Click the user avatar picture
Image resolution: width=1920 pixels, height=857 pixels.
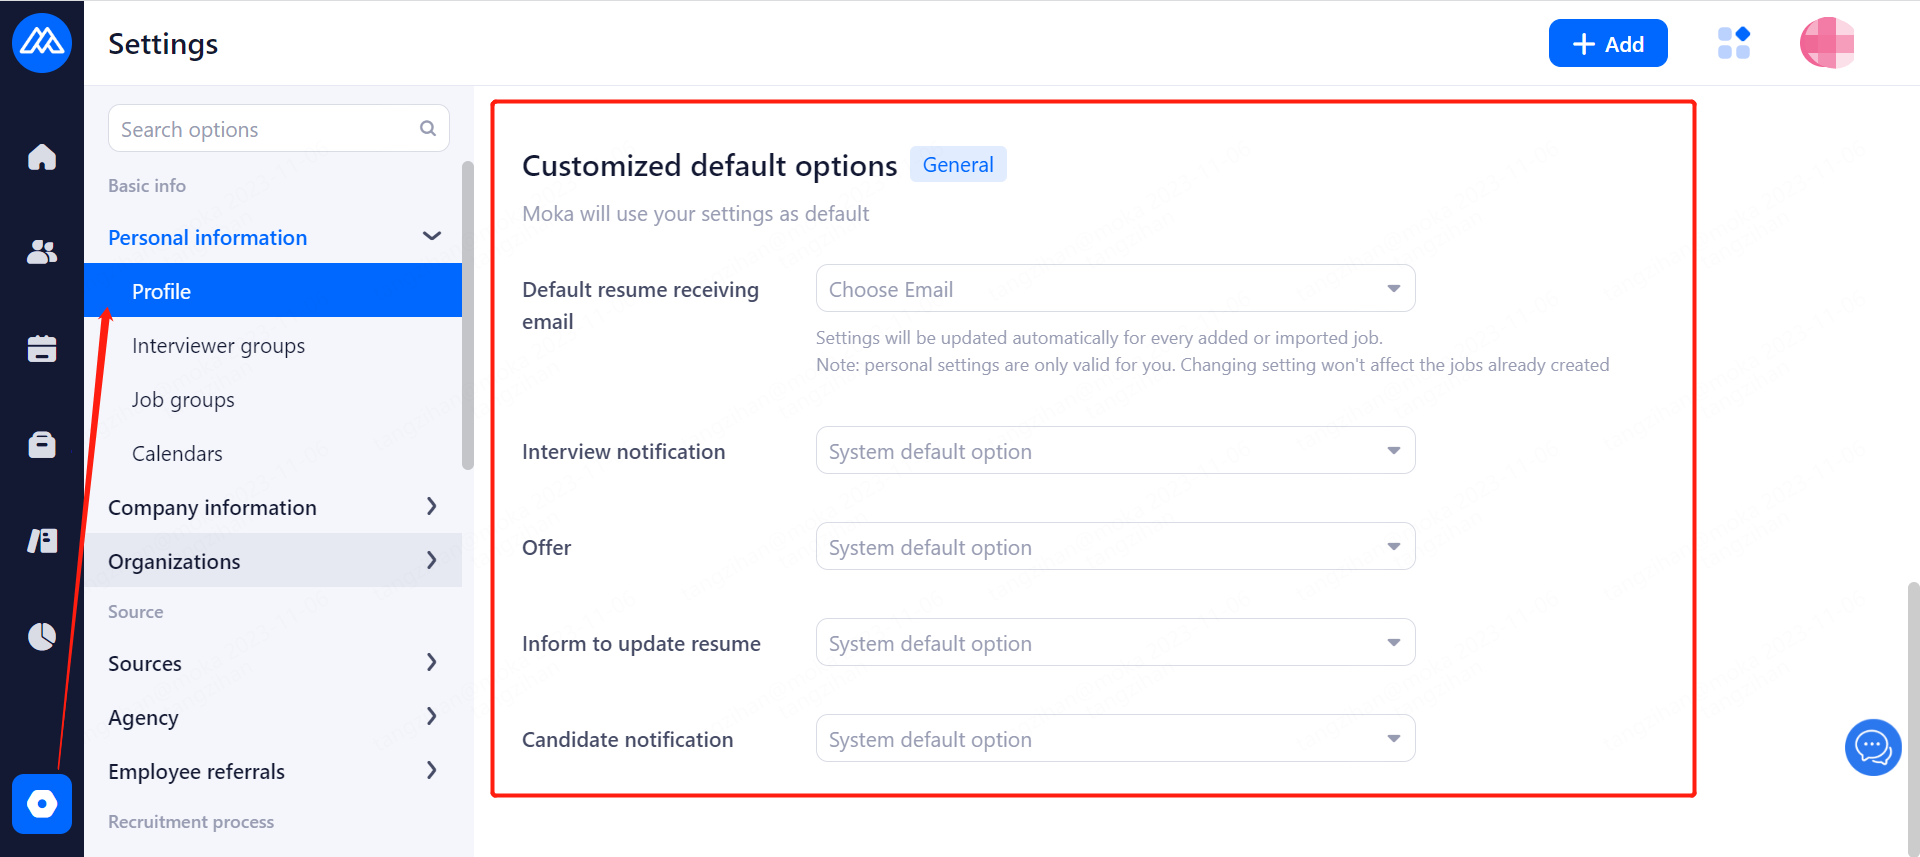(x=1826, y=43)
